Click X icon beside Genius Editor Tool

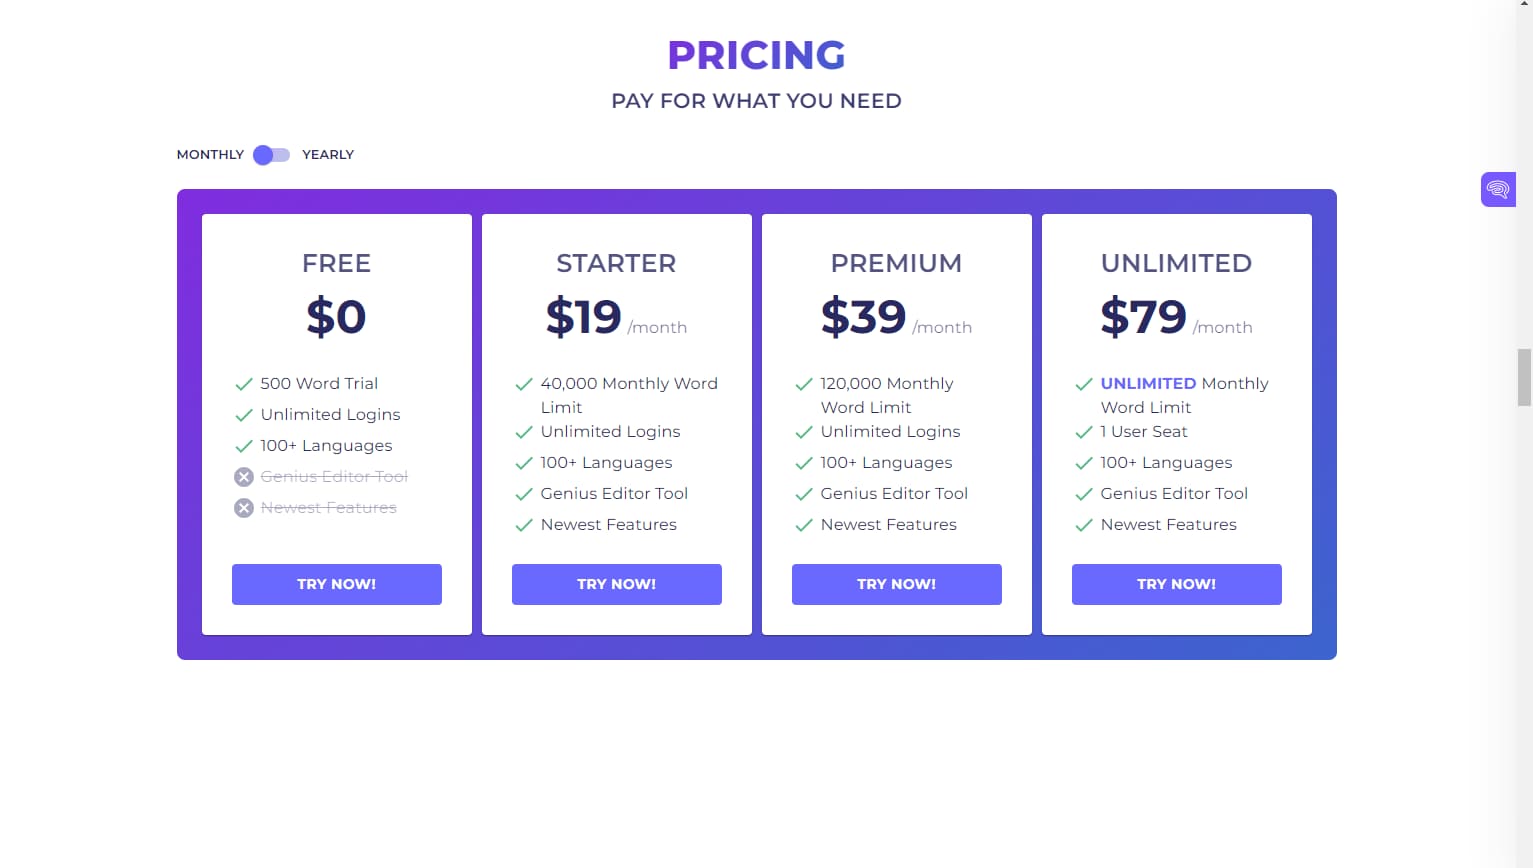click(x=244, y=477)
